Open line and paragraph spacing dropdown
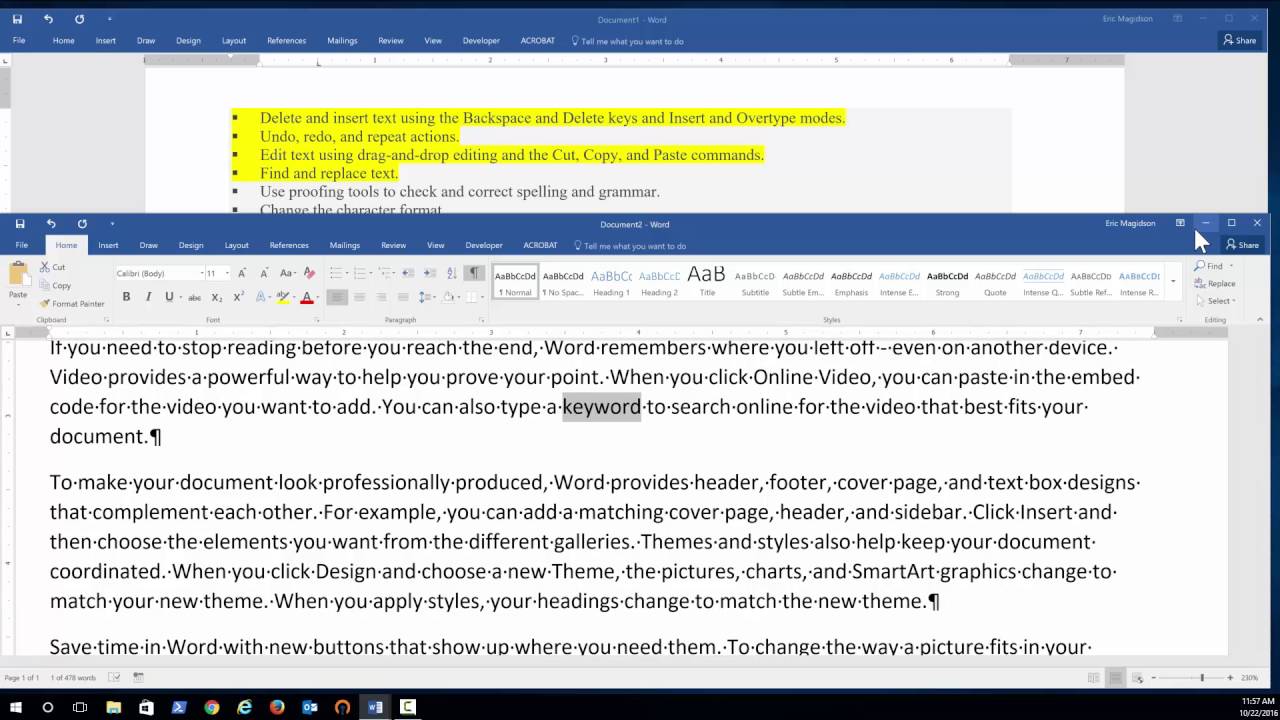The image size is (1280, 720). pyautogui.click(x=427, y=297)
